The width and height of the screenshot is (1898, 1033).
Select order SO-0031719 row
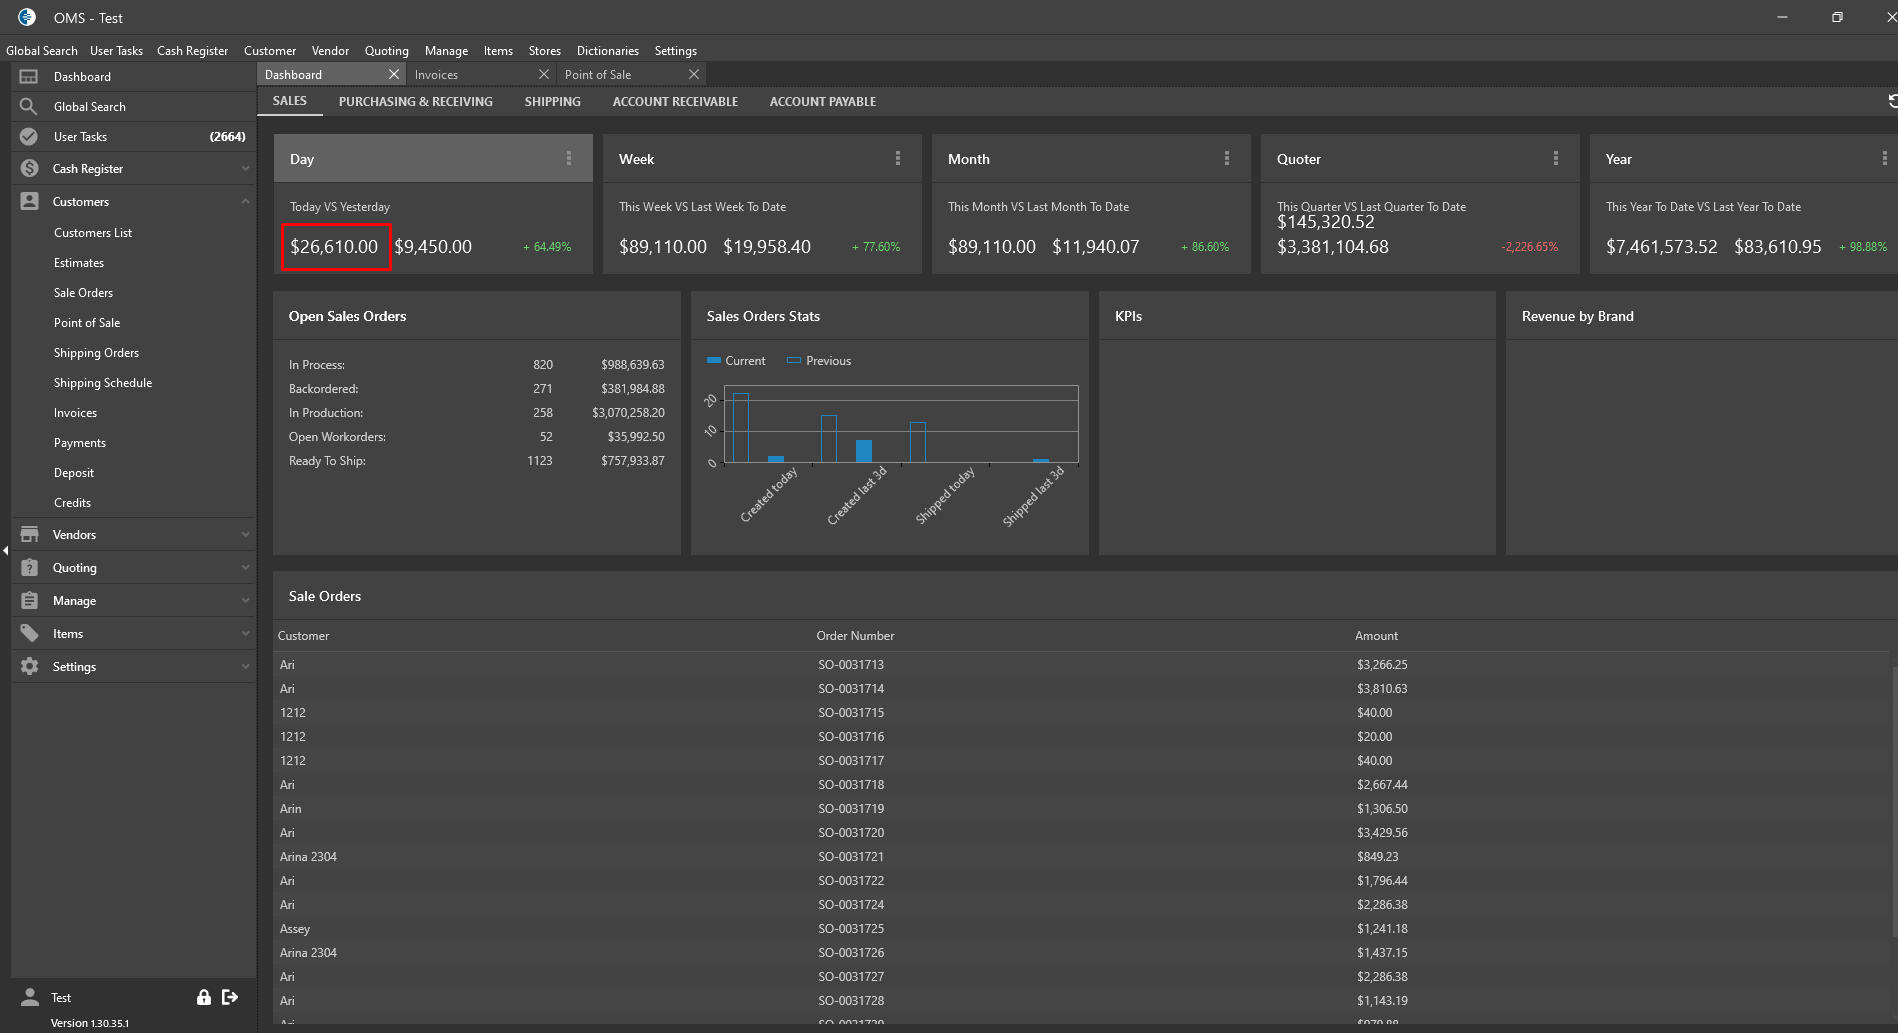coord(851,809)
